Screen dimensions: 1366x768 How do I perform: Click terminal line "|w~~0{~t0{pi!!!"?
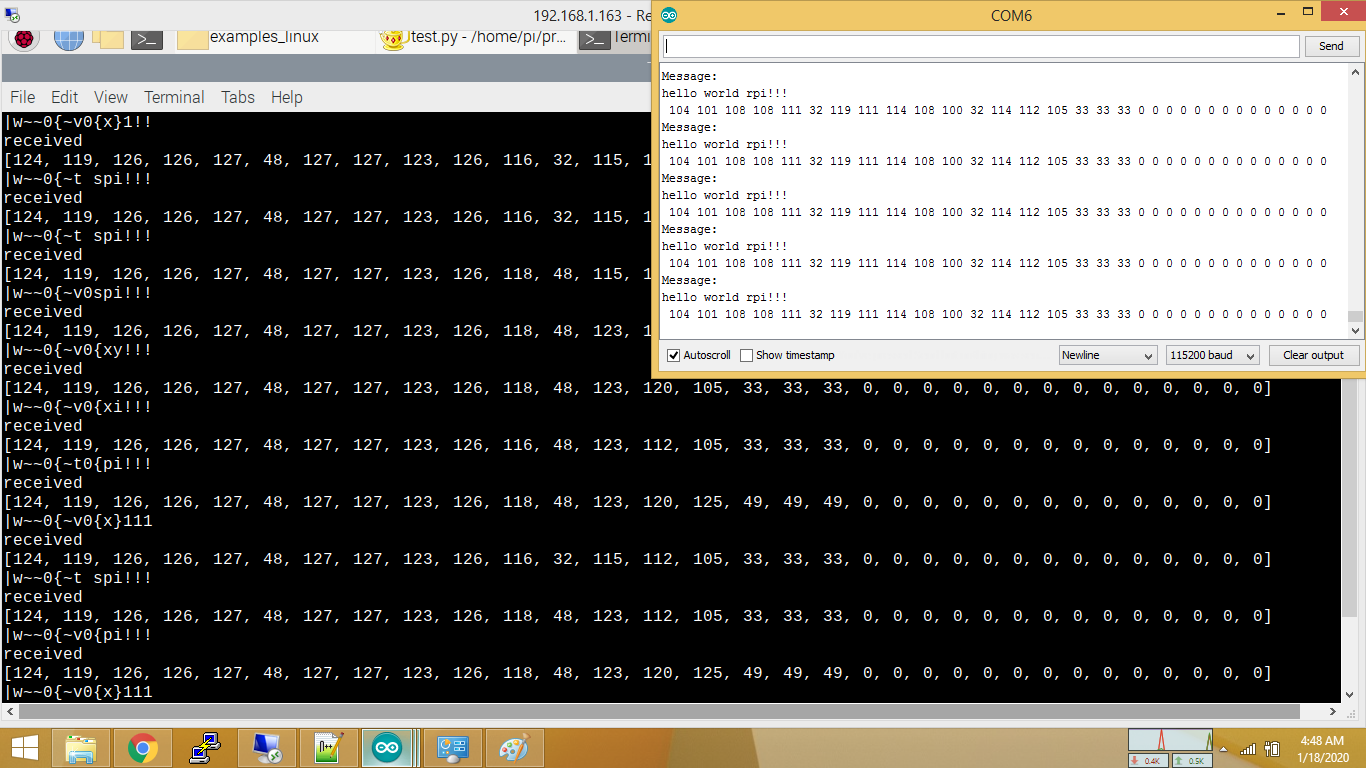point(78,464)
